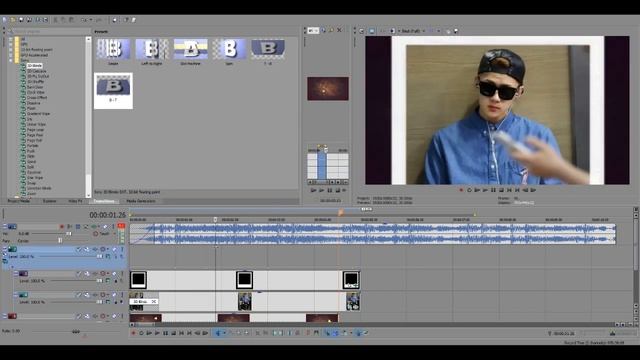Switch to the Explorer tab
Screen dimensions: 640x360
pyautogui.click(x=49, y=201)
